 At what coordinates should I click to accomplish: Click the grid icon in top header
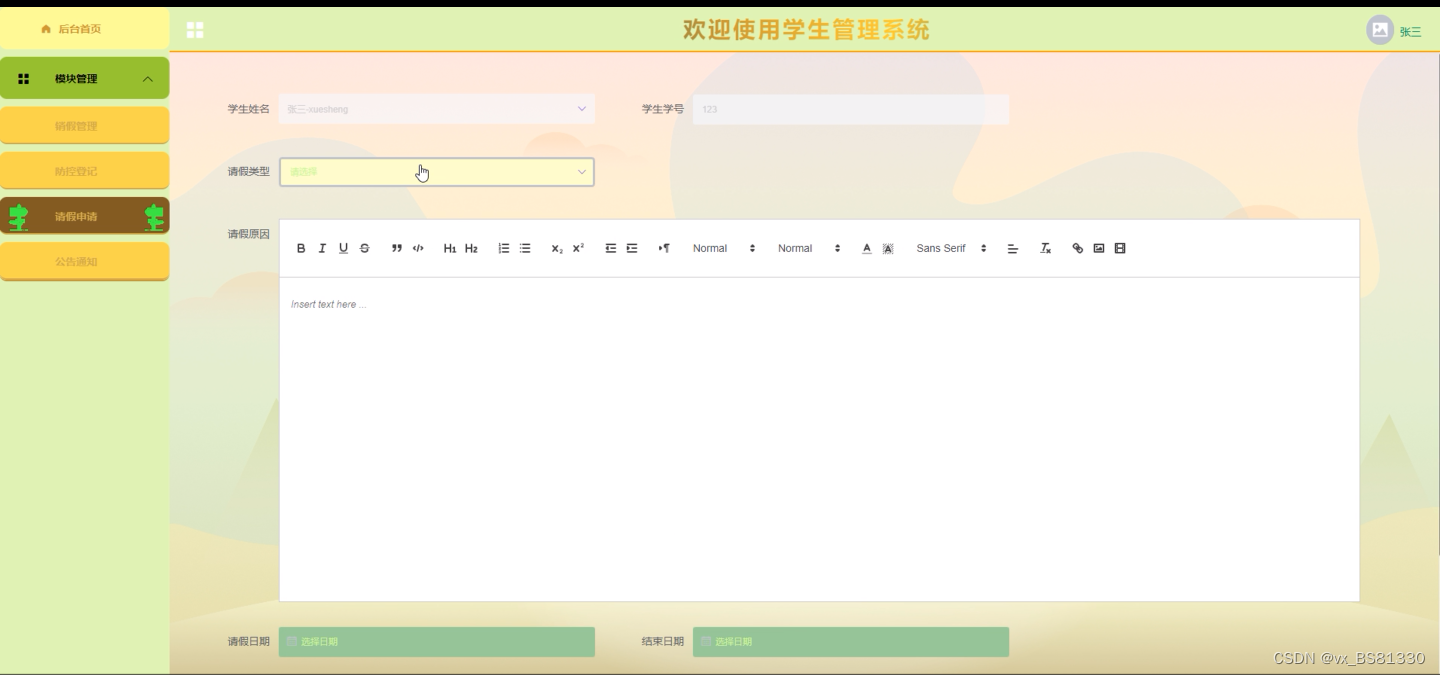(195, 30)
